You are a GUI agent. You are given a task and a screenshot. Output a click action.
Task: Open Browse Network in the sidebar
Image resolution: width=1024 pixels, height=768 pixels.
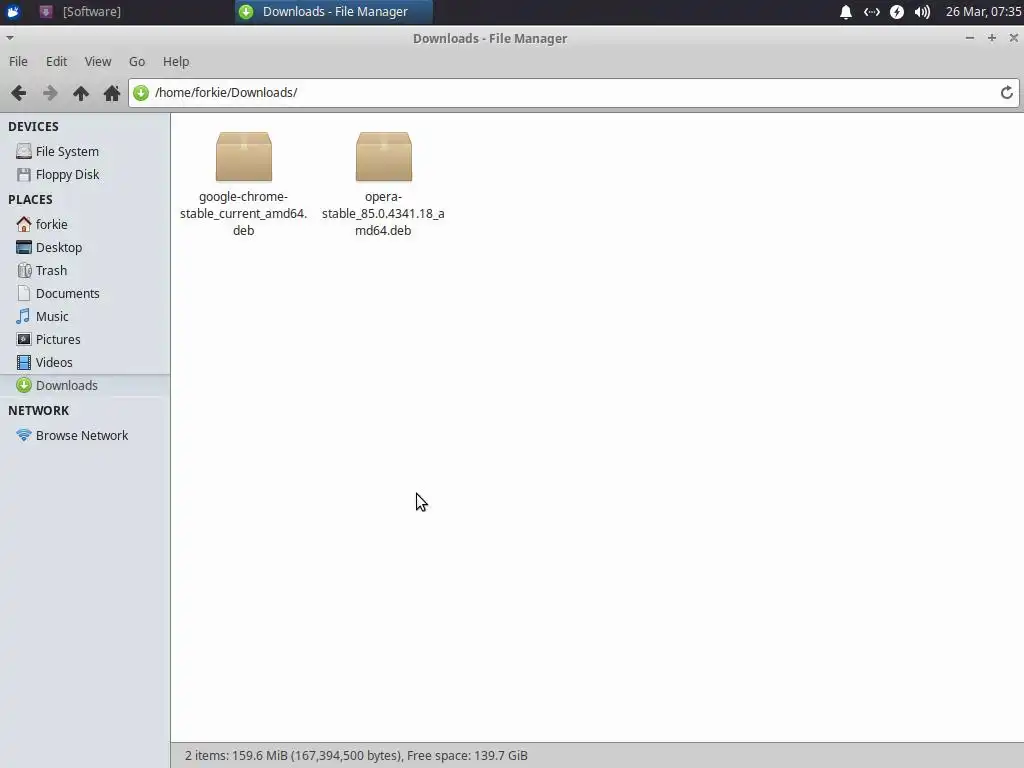(85, 436)
